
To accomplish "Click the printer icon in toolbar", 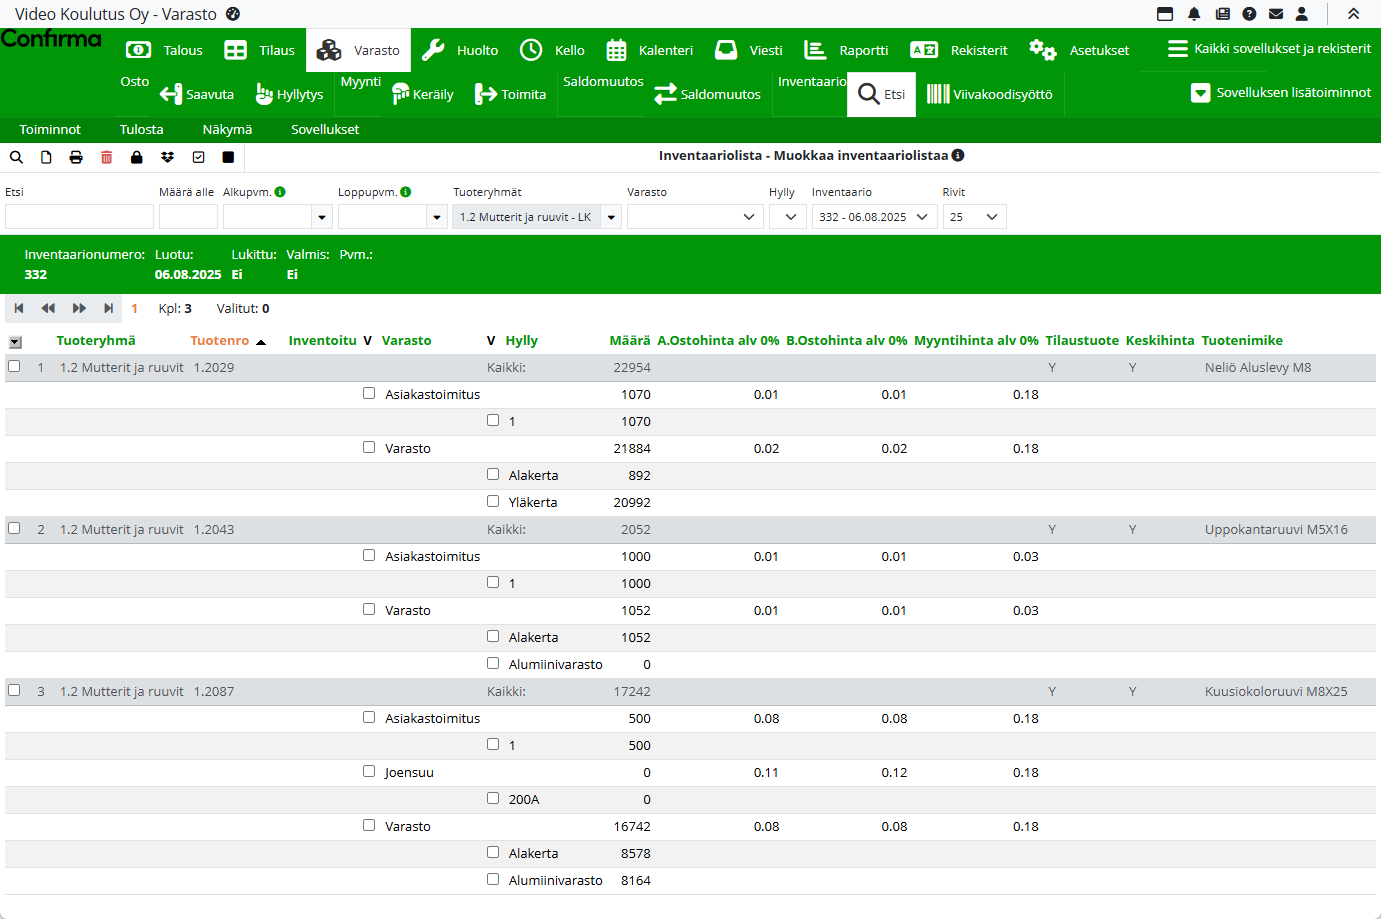I will 76,157.
